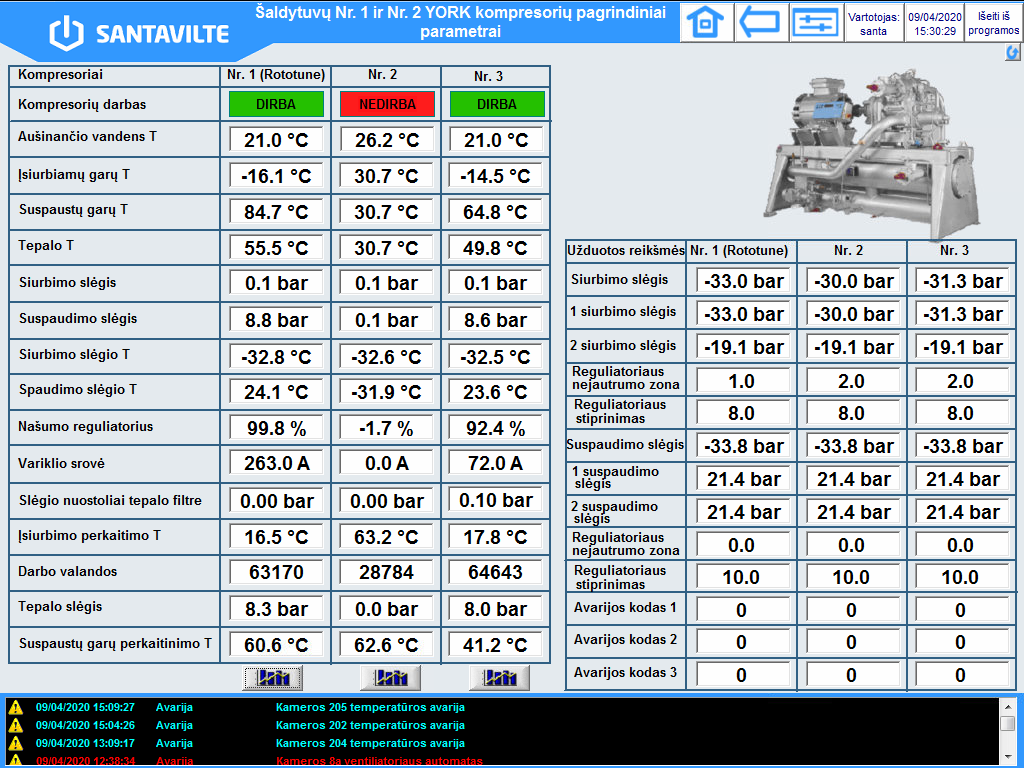Edit Reguliatoriaus stiprinimas 8.0 for Nr. 2
The width and height of the screenshot is (1024, 768).
point(853,413)
